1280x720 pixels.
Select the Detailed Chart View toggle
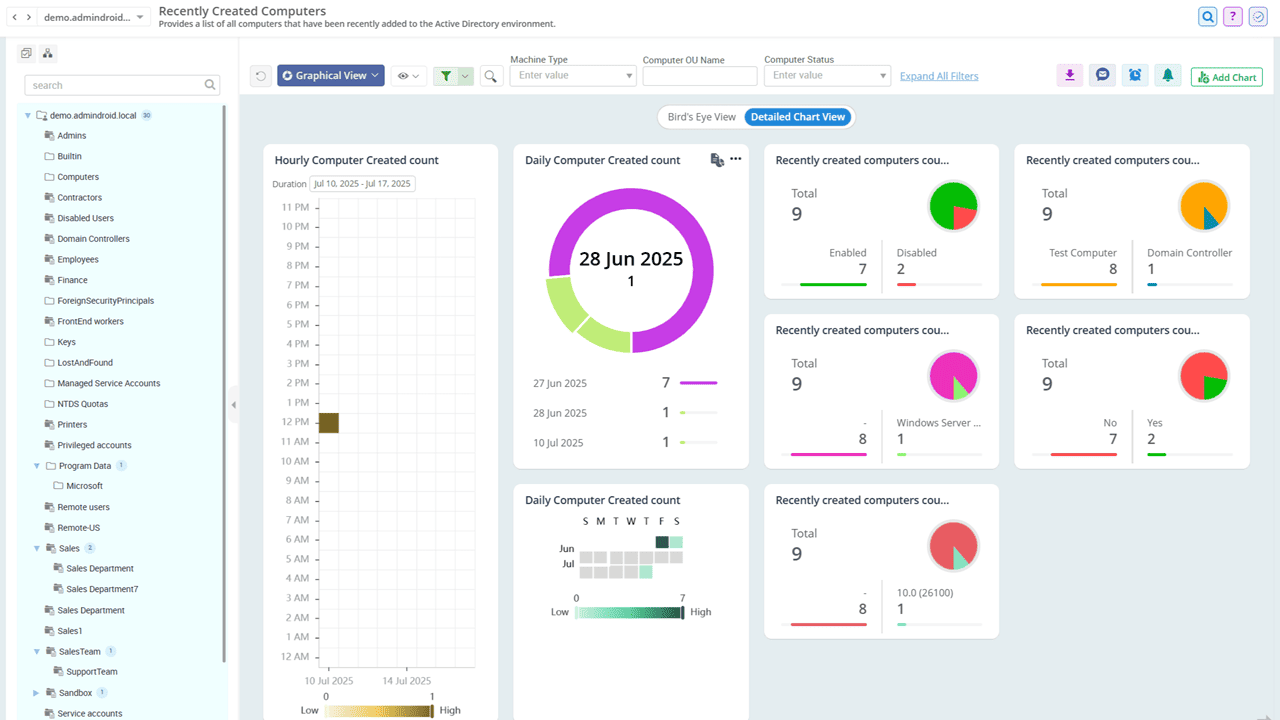798,117
